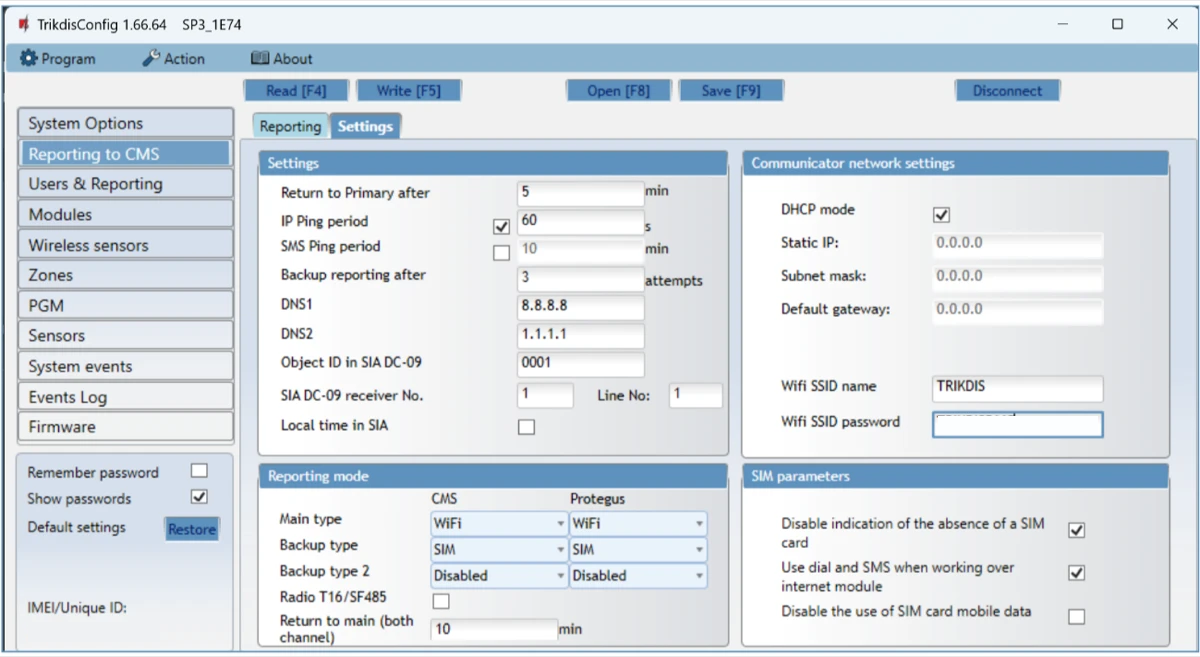Viewport: 1200px width, 657px height.
Task: Switch to the Reporting tab
Action: point(290,126)
